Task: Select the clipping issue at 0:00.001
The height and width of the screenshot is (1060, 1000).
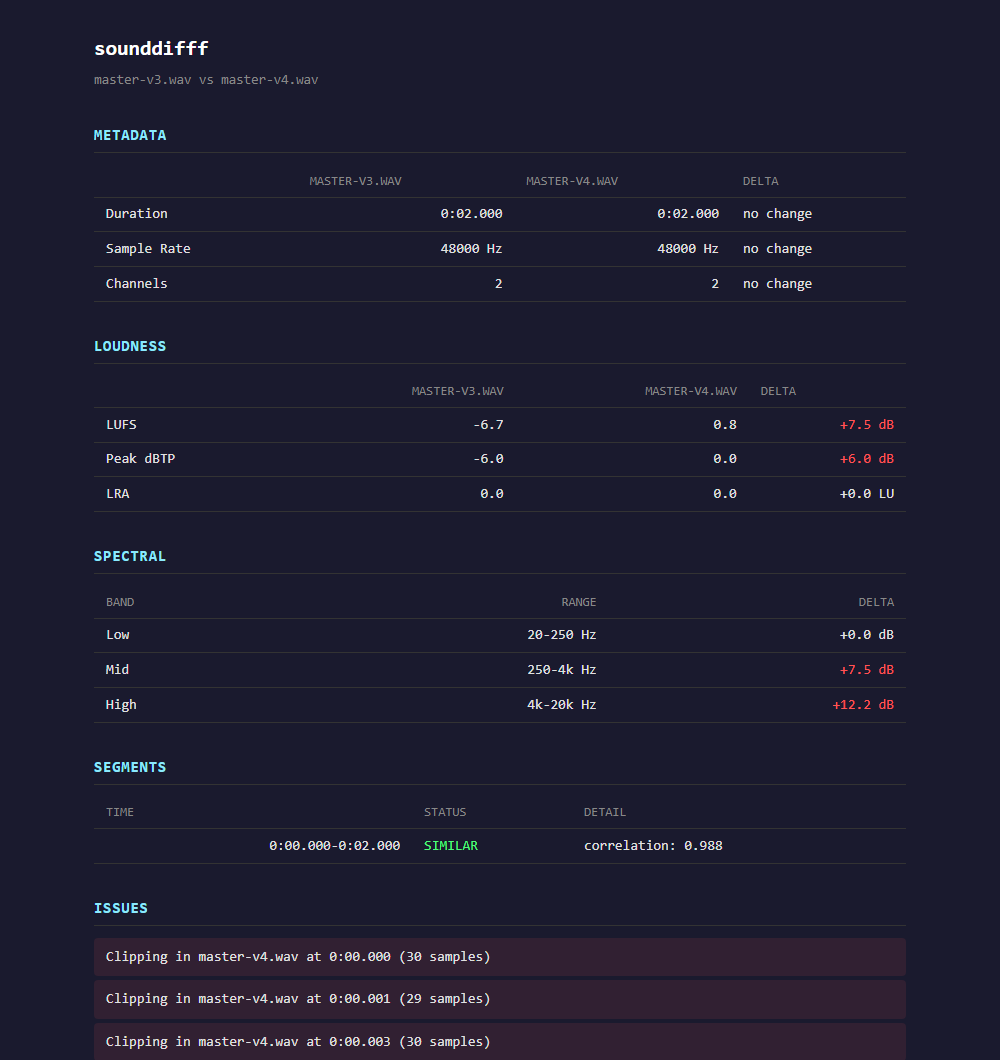Action: (x=500, y=999)
